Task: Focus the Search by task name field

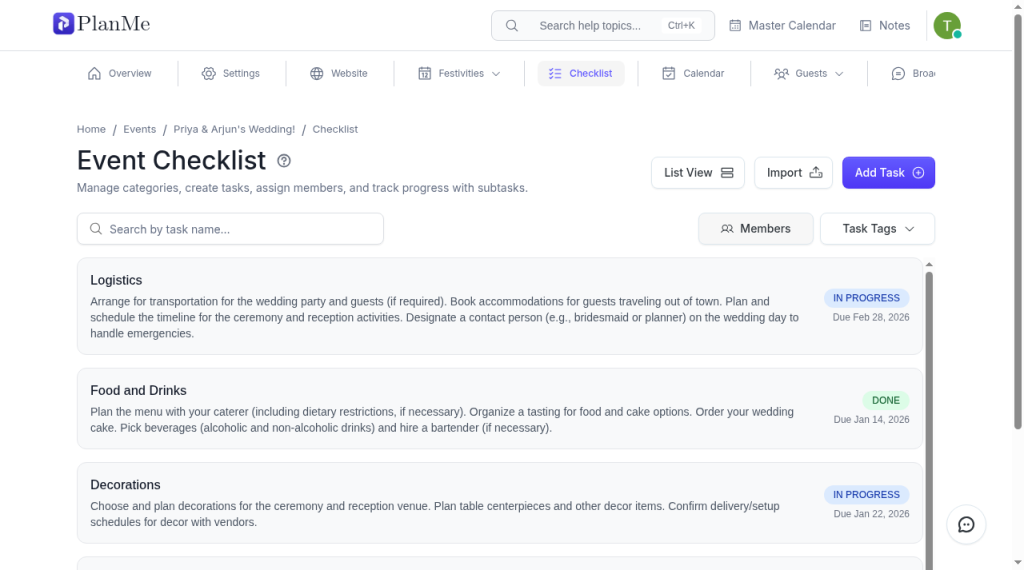Action: click(230, 229)
